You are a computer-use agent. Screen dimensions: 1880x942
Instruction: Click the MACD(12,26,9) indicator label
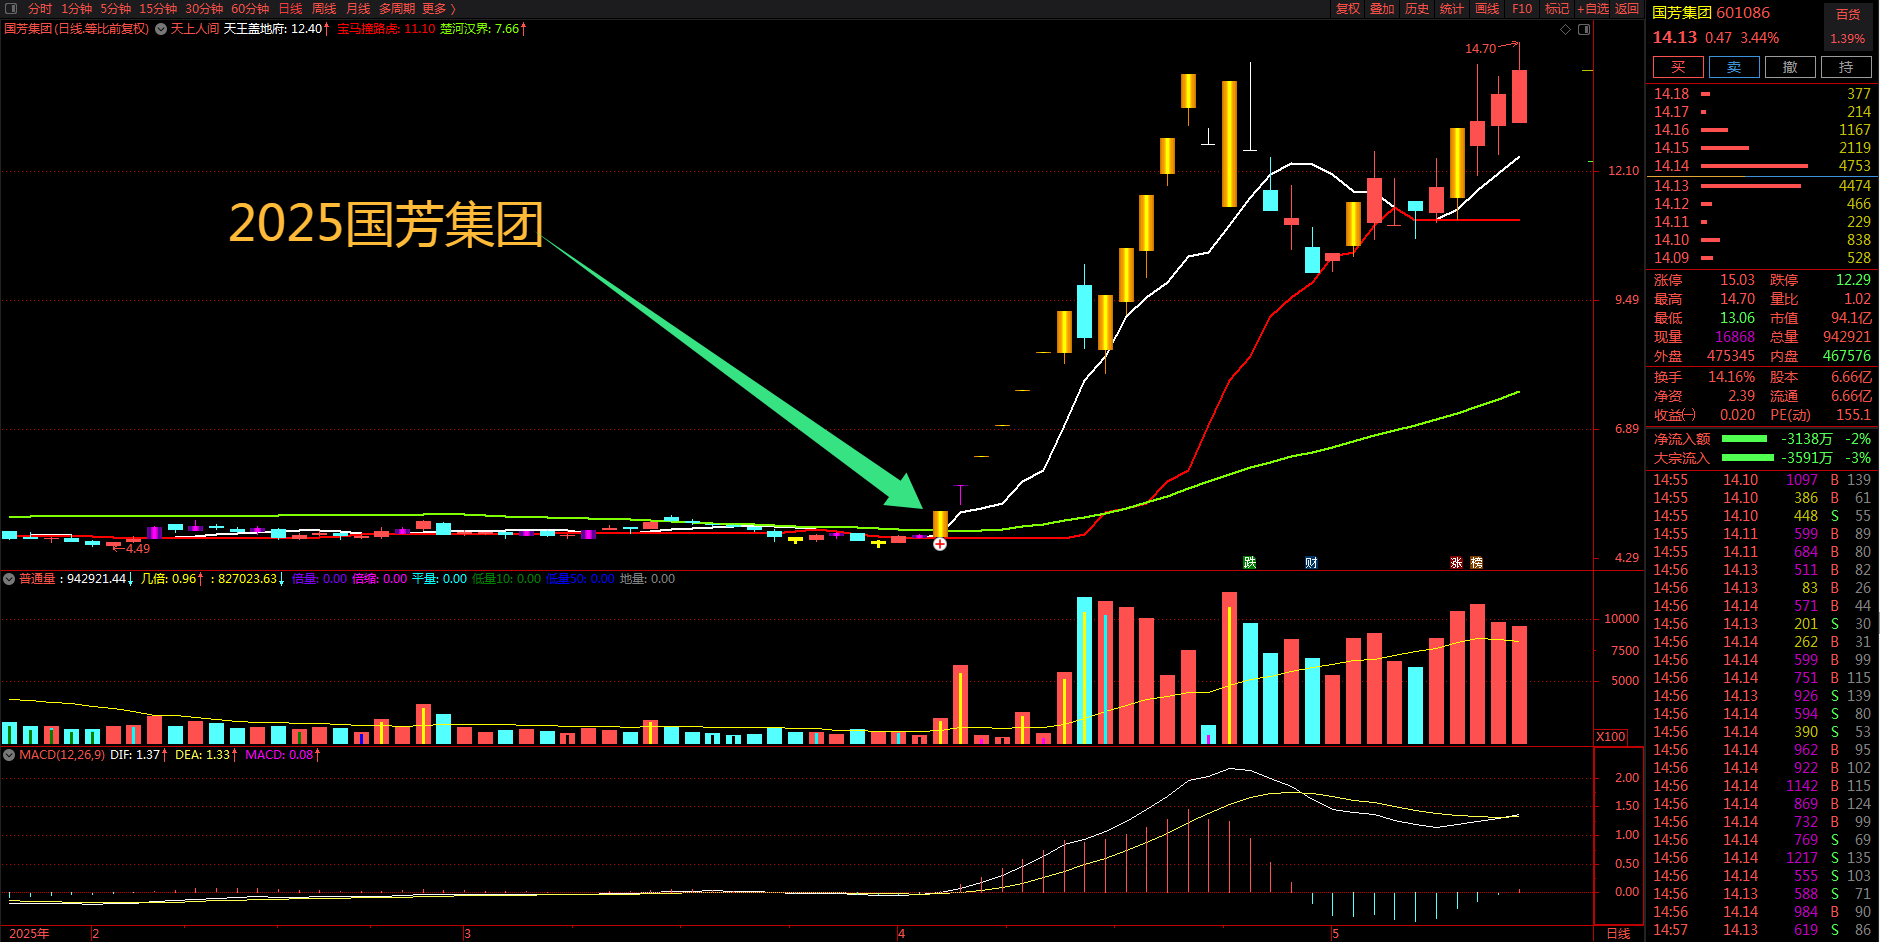62,755
